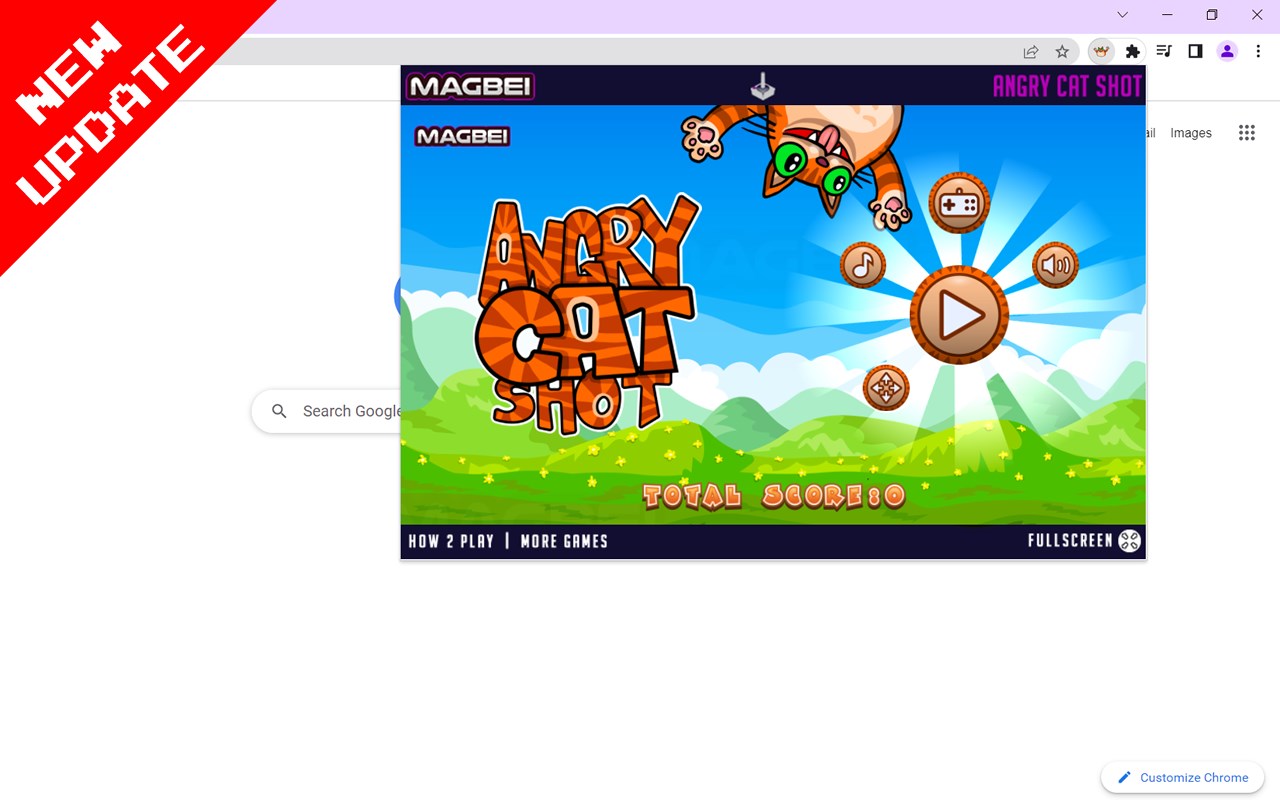Open the gamepad controller button
The height and width of the screenshot is (800, 1280).
tap(959, 203)
